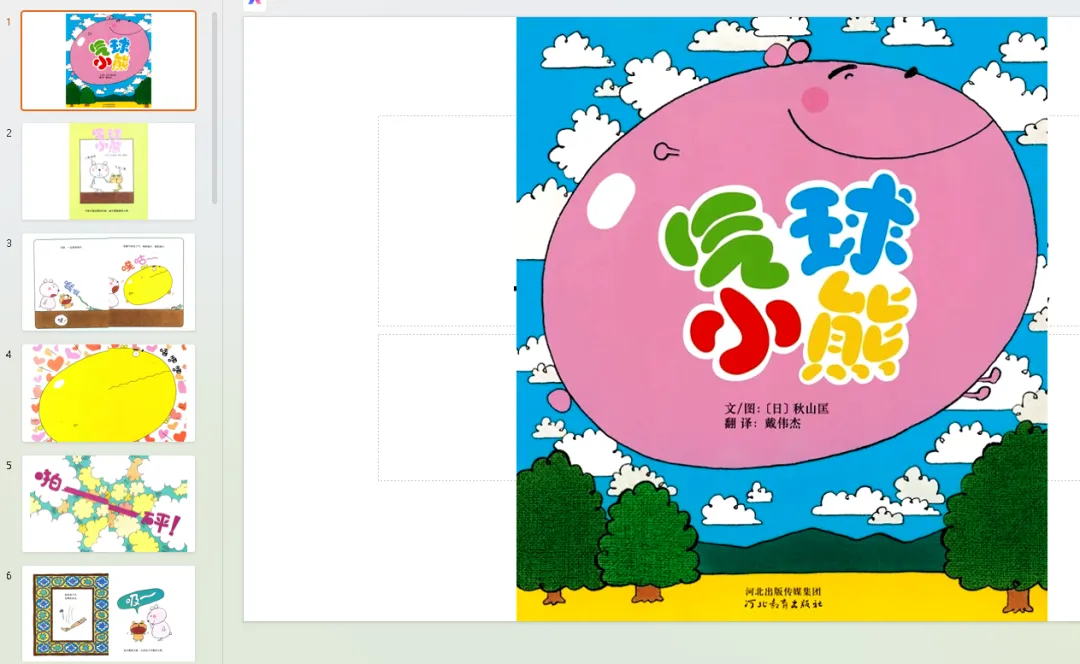Select the lower empty placeholder on the slide
The image size is (1080, 664).
447,407
